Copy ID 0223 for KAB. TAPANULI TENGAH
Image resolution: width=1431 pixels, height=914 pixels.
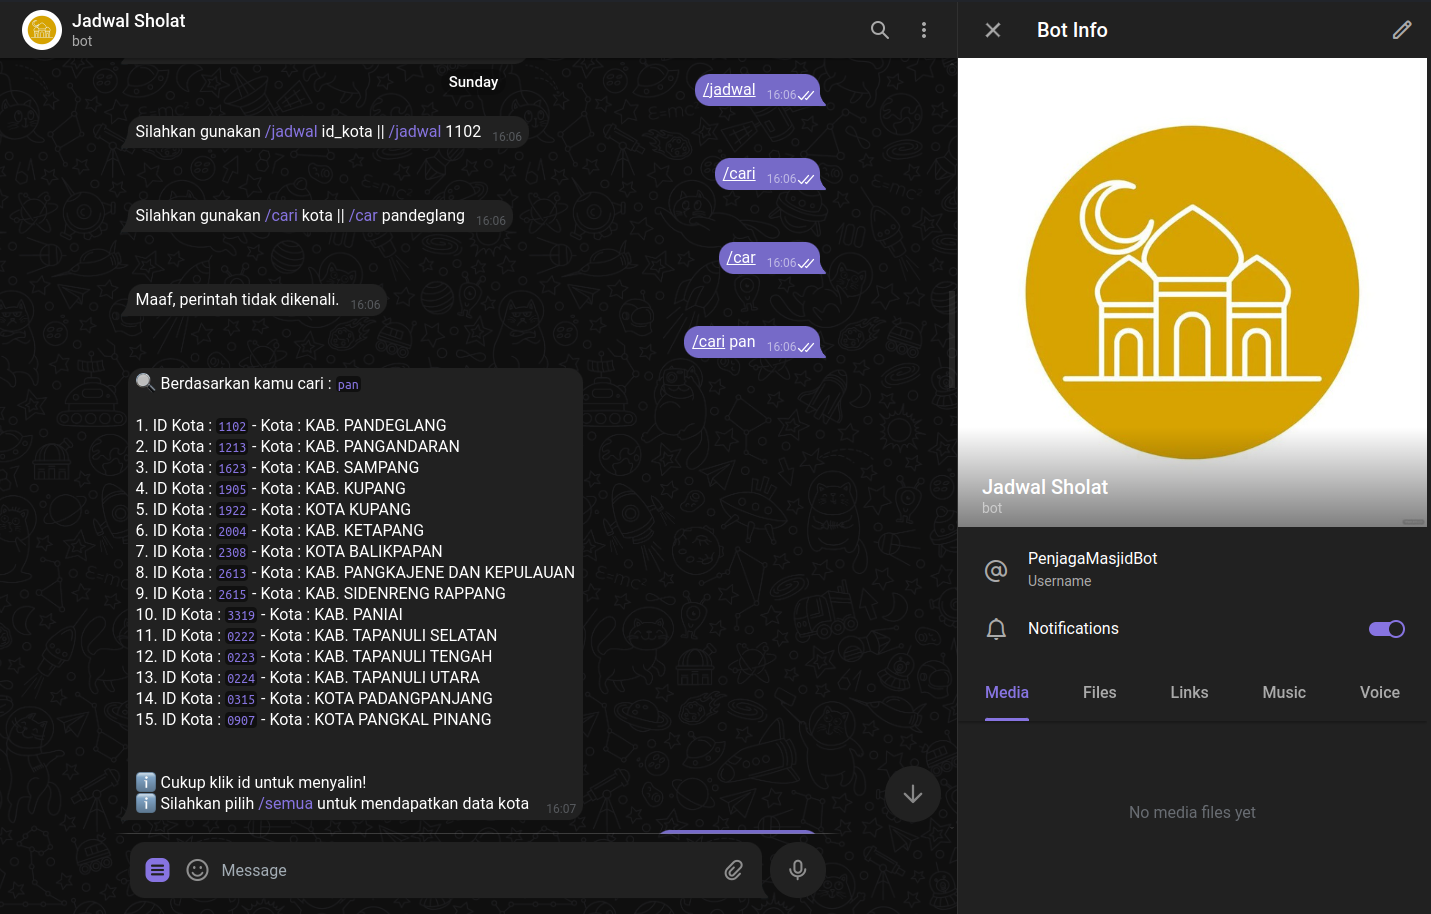[x=241, y=657]
